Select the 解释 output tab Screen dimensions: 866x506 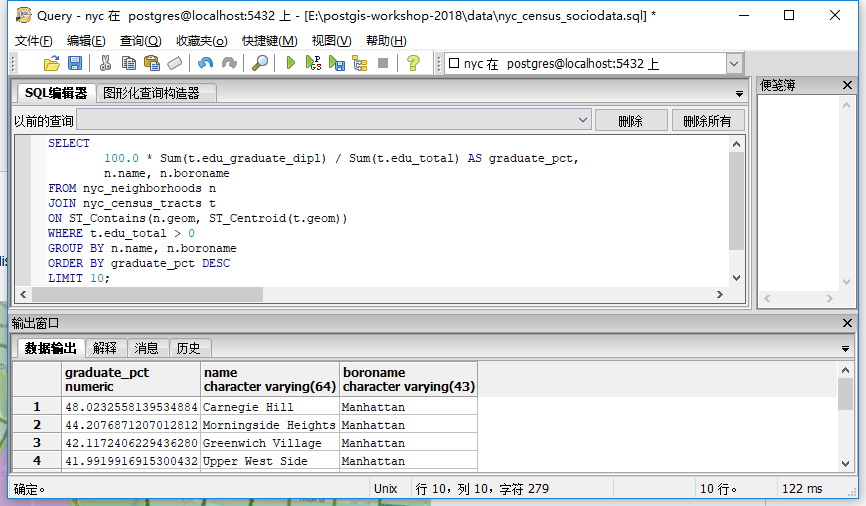105,348
